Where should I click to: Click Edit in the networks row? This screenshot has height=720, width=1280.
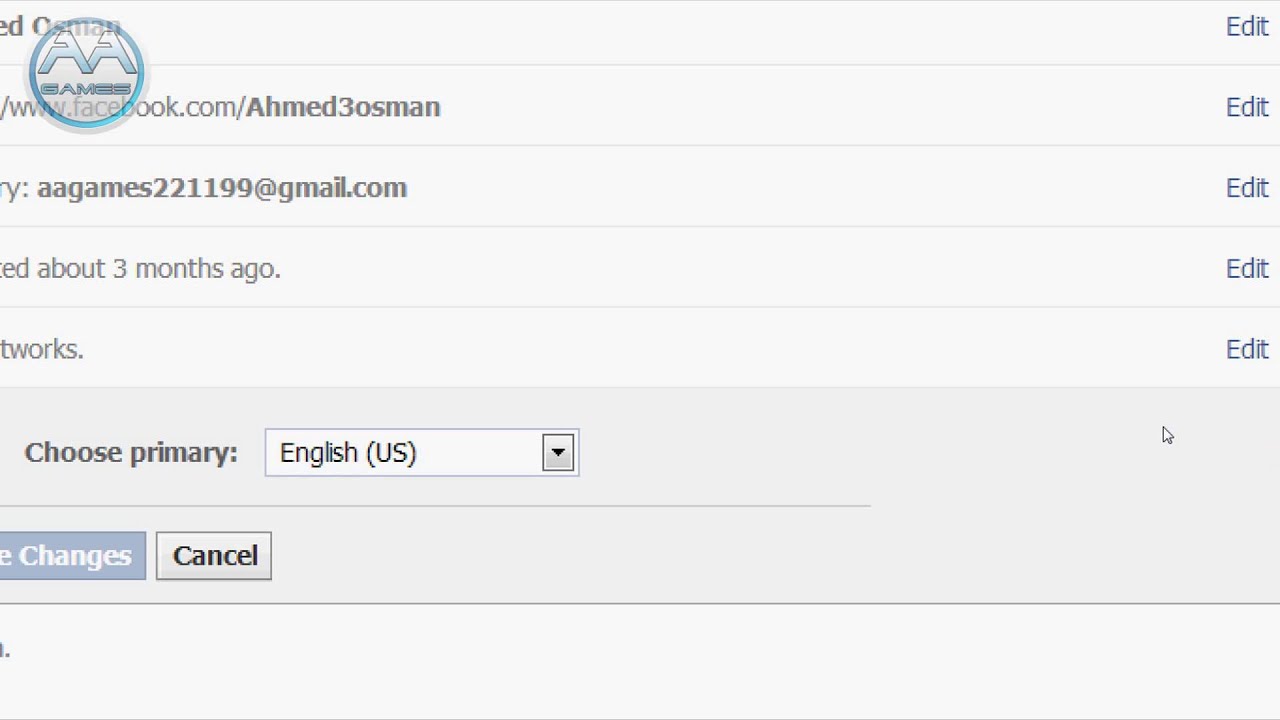click(1246, 349)
